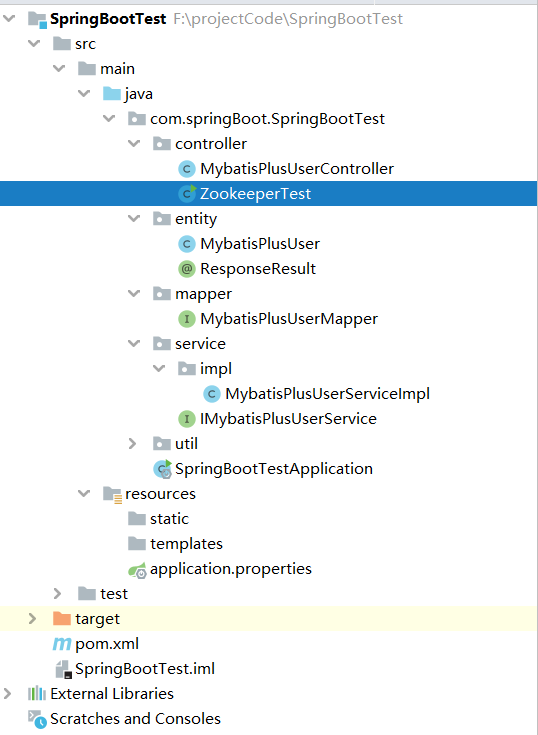Click the SpringBootTestApplication Spring Boot icon
The image size is (538, 735).
click(x=163, y=469)
